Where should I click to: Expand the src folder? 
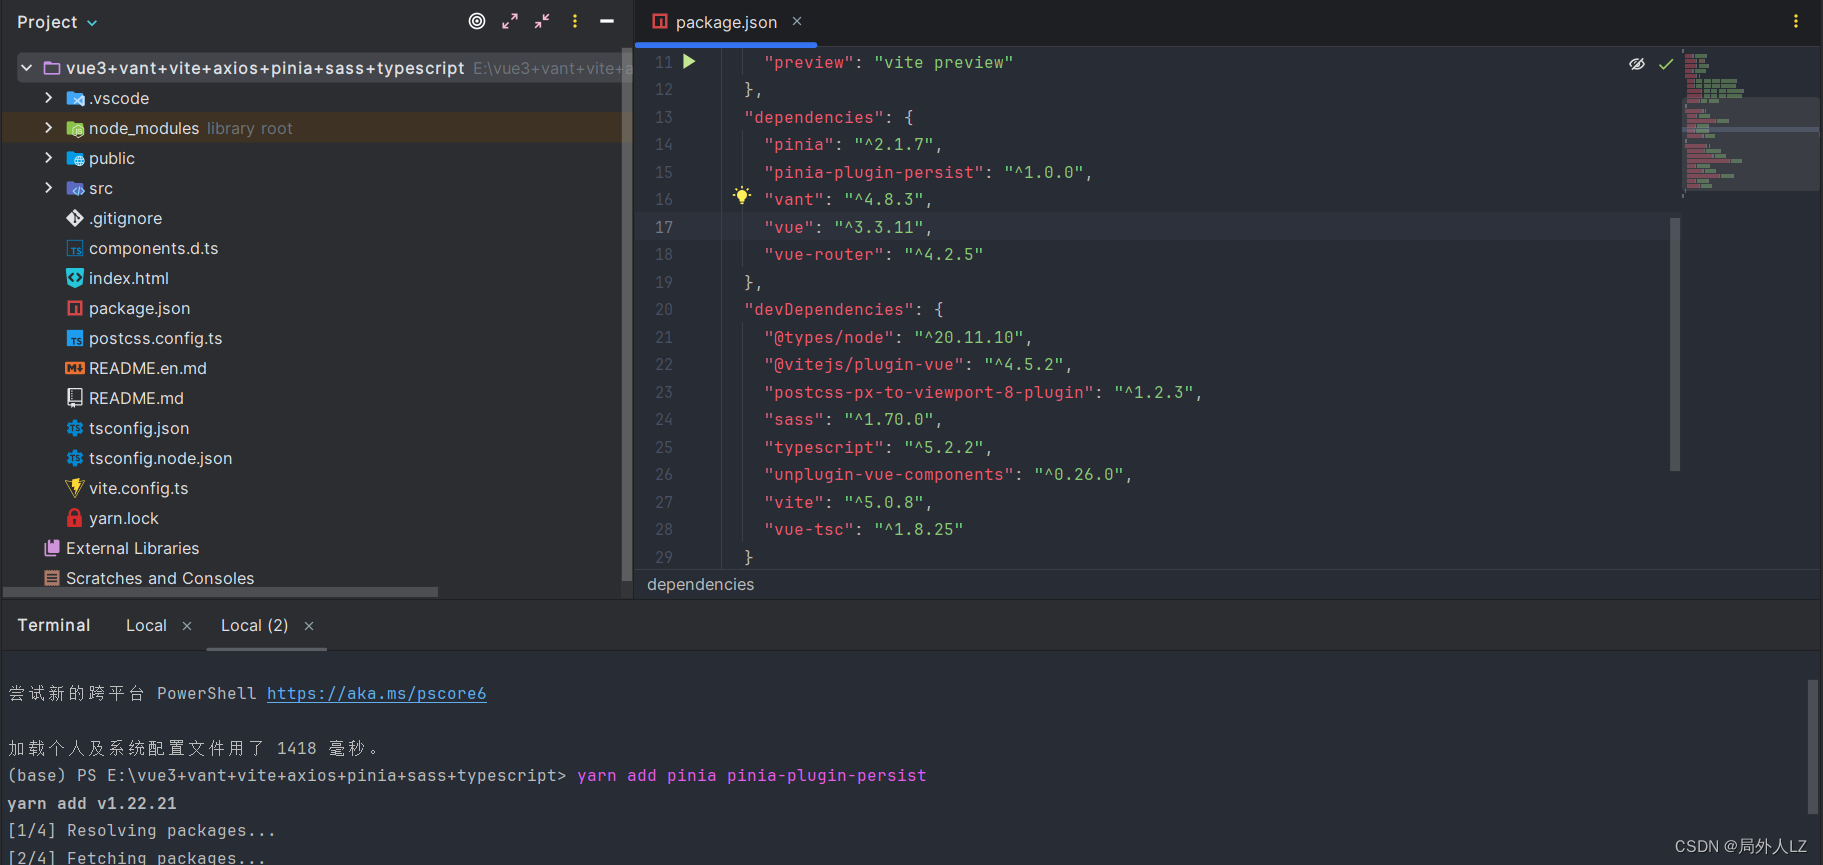pos(48,188)
